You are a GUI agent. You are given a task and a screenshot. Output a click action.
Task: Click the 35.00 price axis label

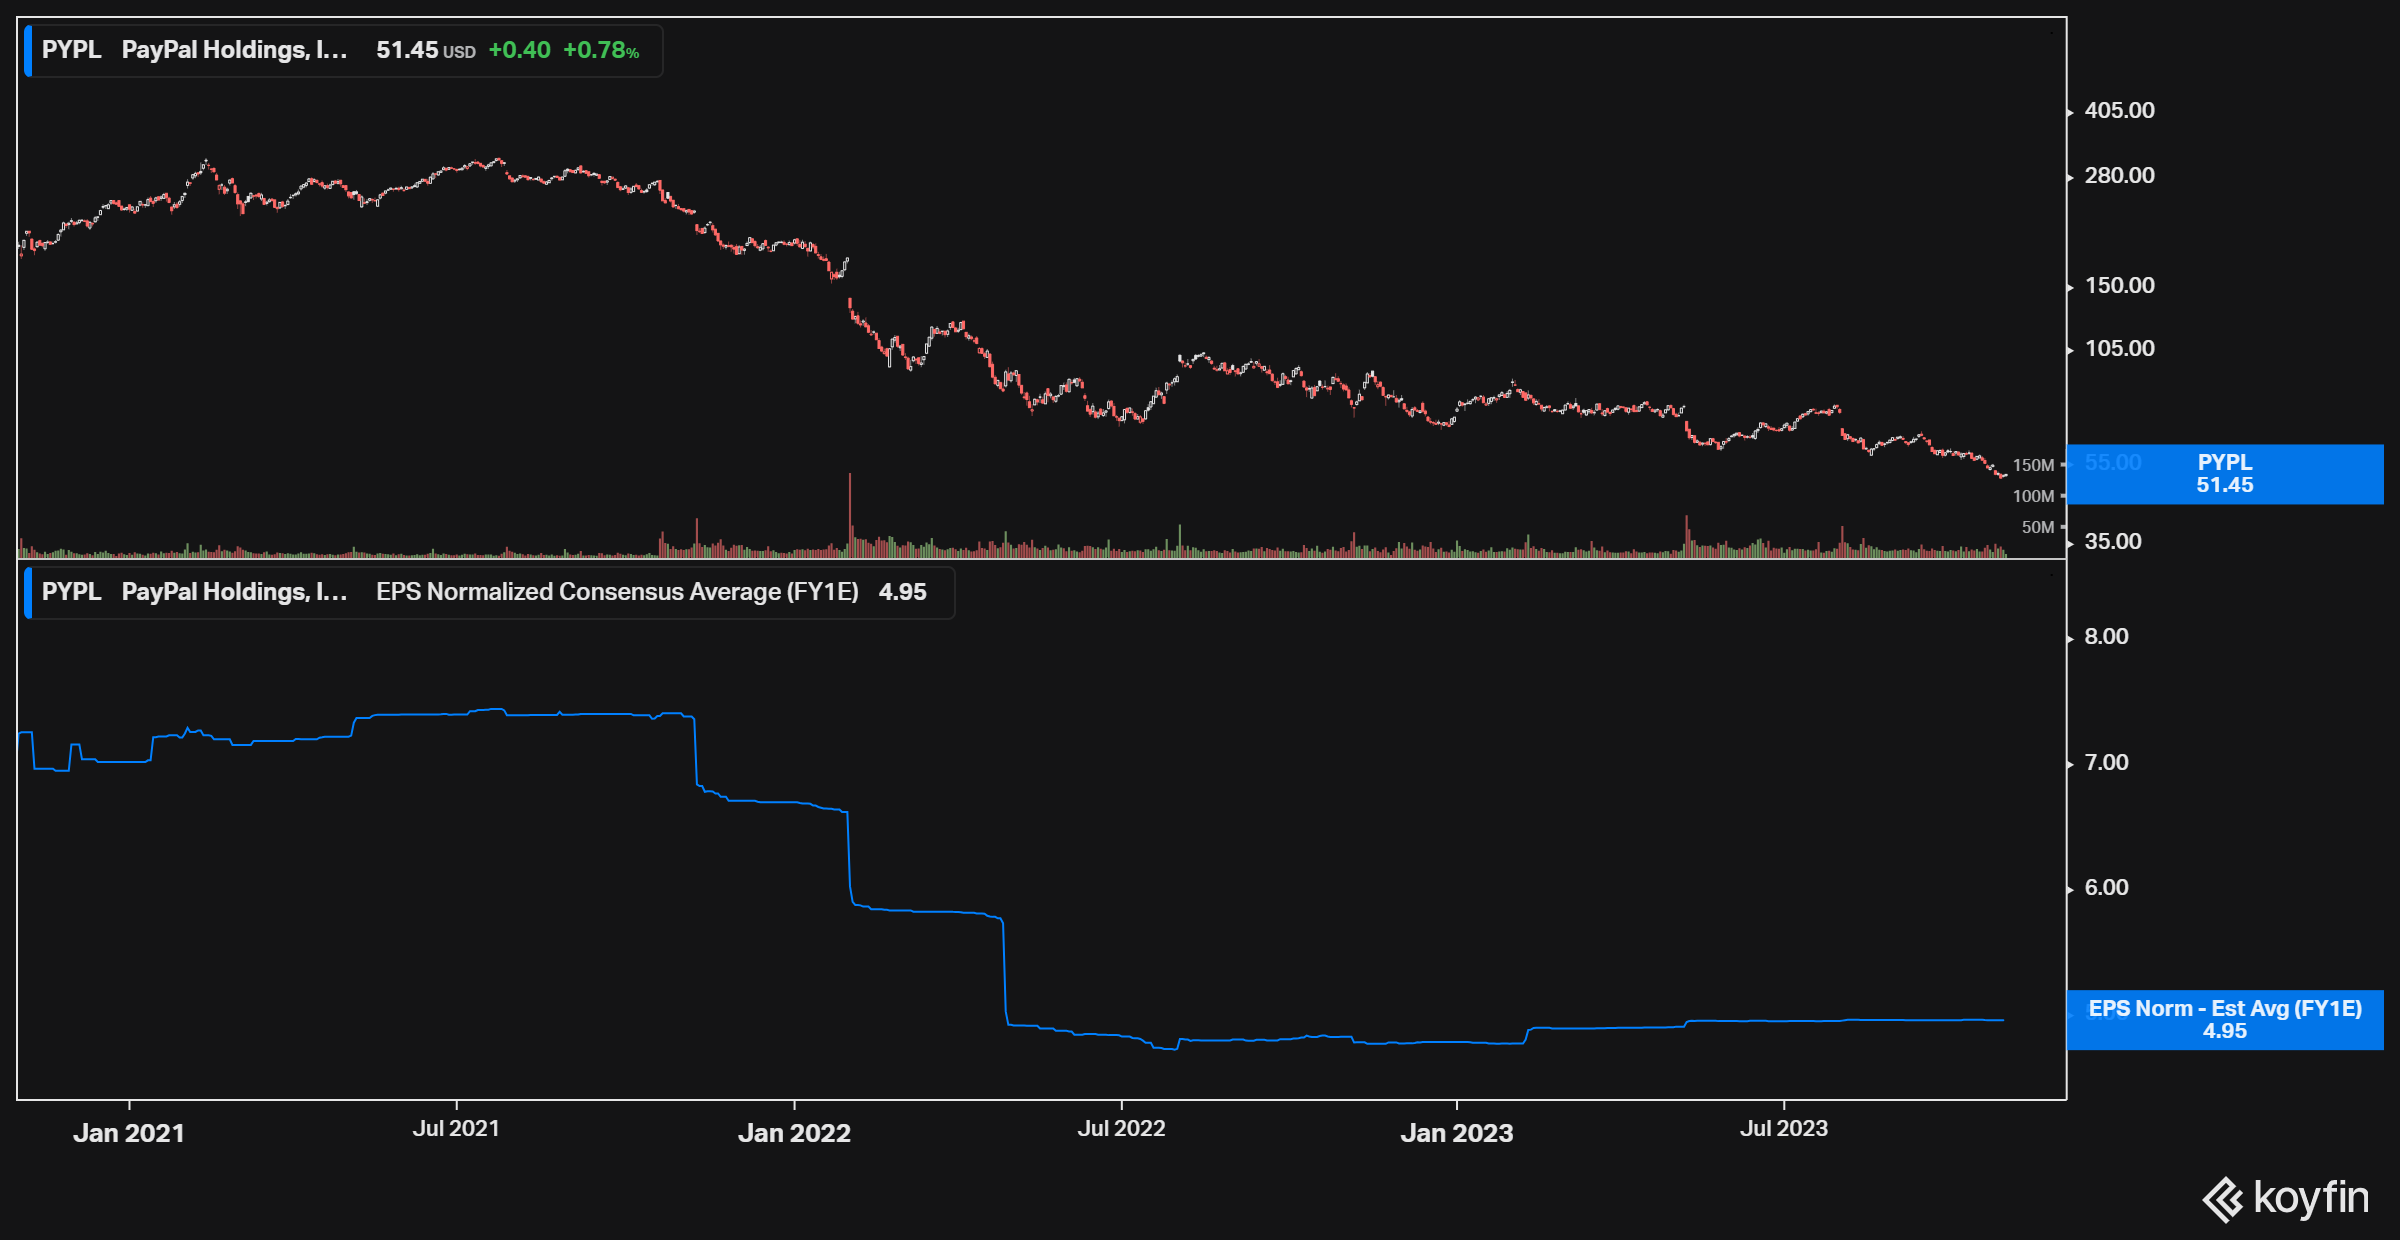click(x=2112, y=542)
